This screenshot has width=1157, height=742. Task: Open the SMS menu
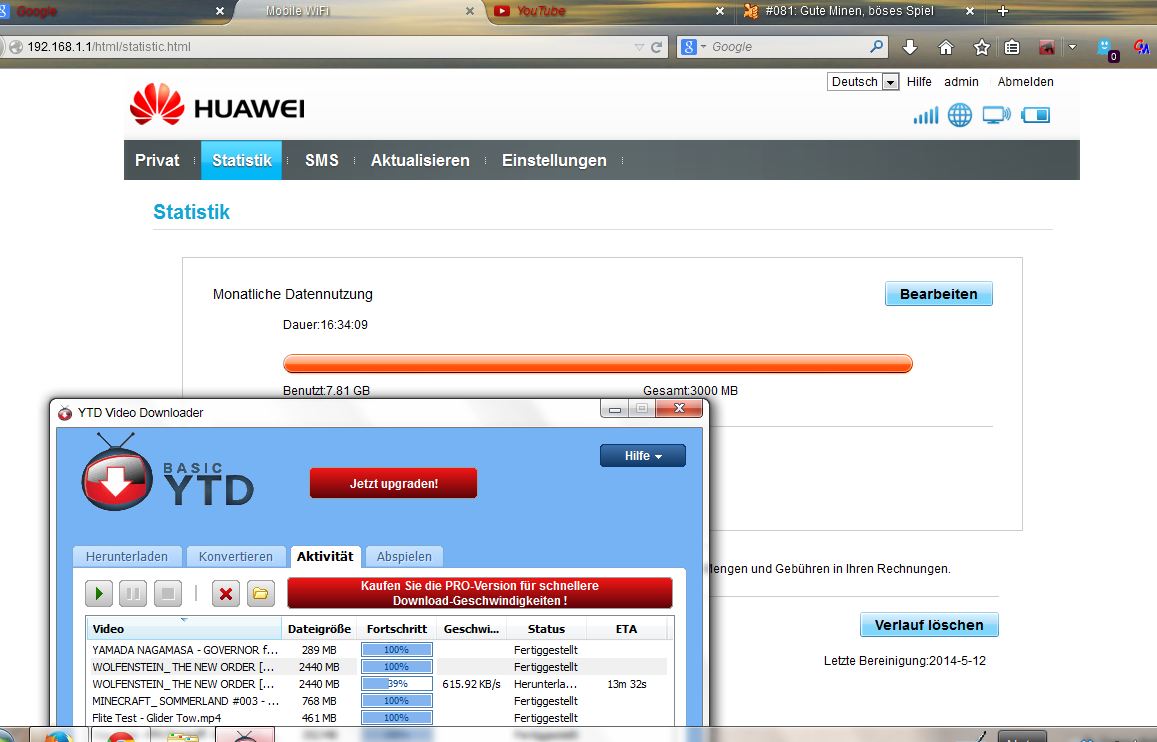(322, 160)
